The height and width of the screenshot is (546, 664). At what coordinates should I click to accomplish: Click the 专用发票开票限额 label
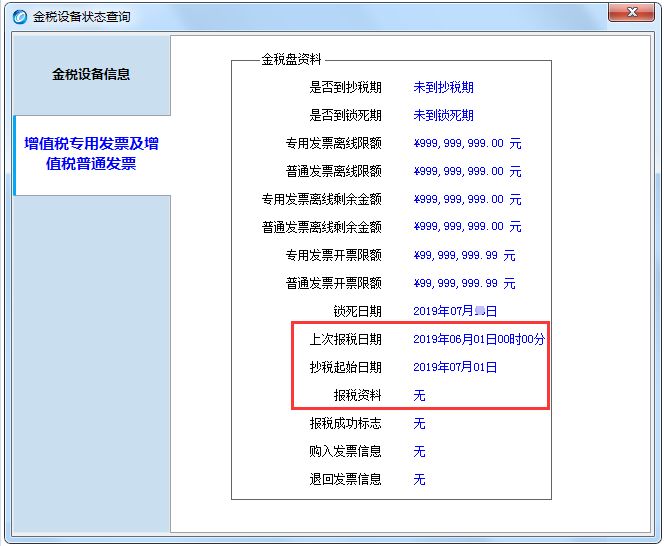tap(334, 255)
